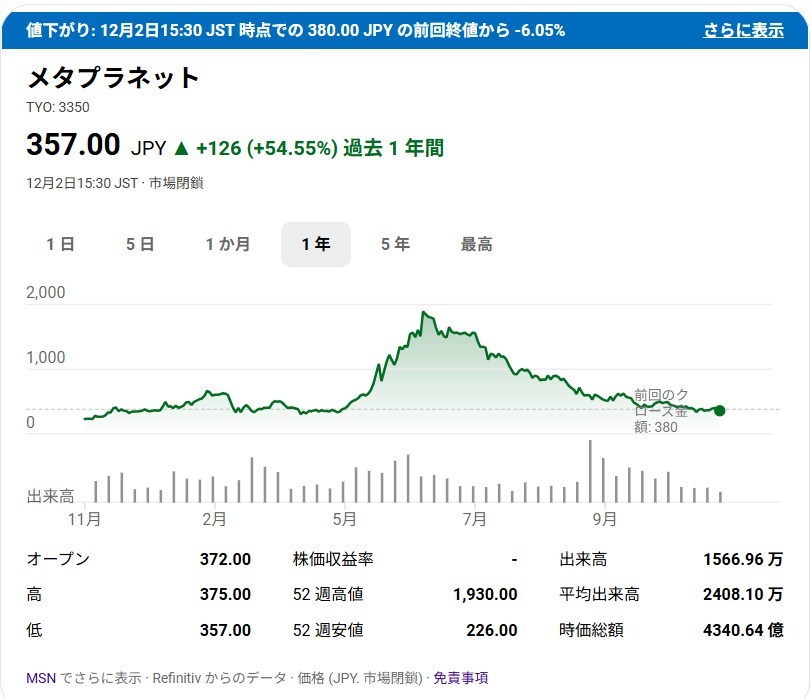The height and width of the screenshot is (699, 812).
Task: Click the メタプラネット stock title
Action: tap(113, 78)
